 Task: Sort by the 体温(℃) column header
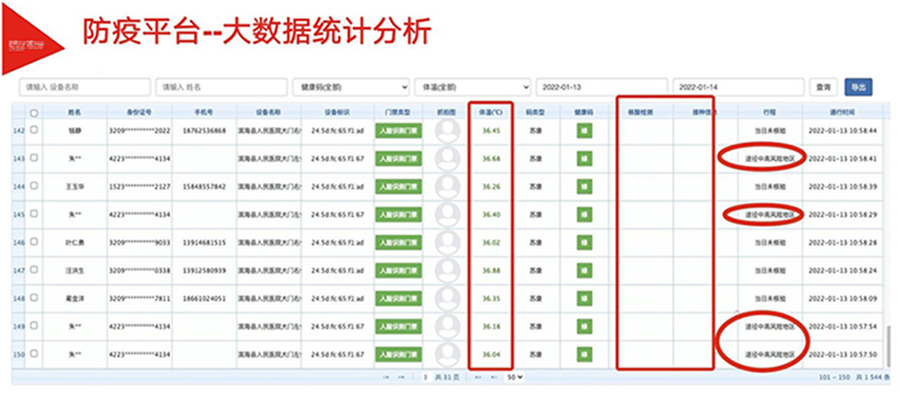pyautogui.click(x=491, y=113)
